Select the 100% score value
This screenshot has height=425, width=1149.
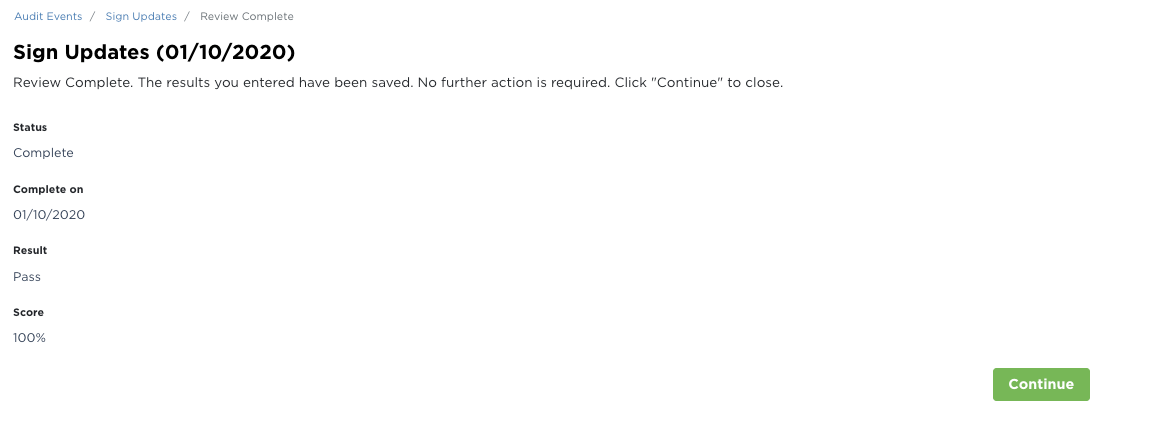[29, 338]
